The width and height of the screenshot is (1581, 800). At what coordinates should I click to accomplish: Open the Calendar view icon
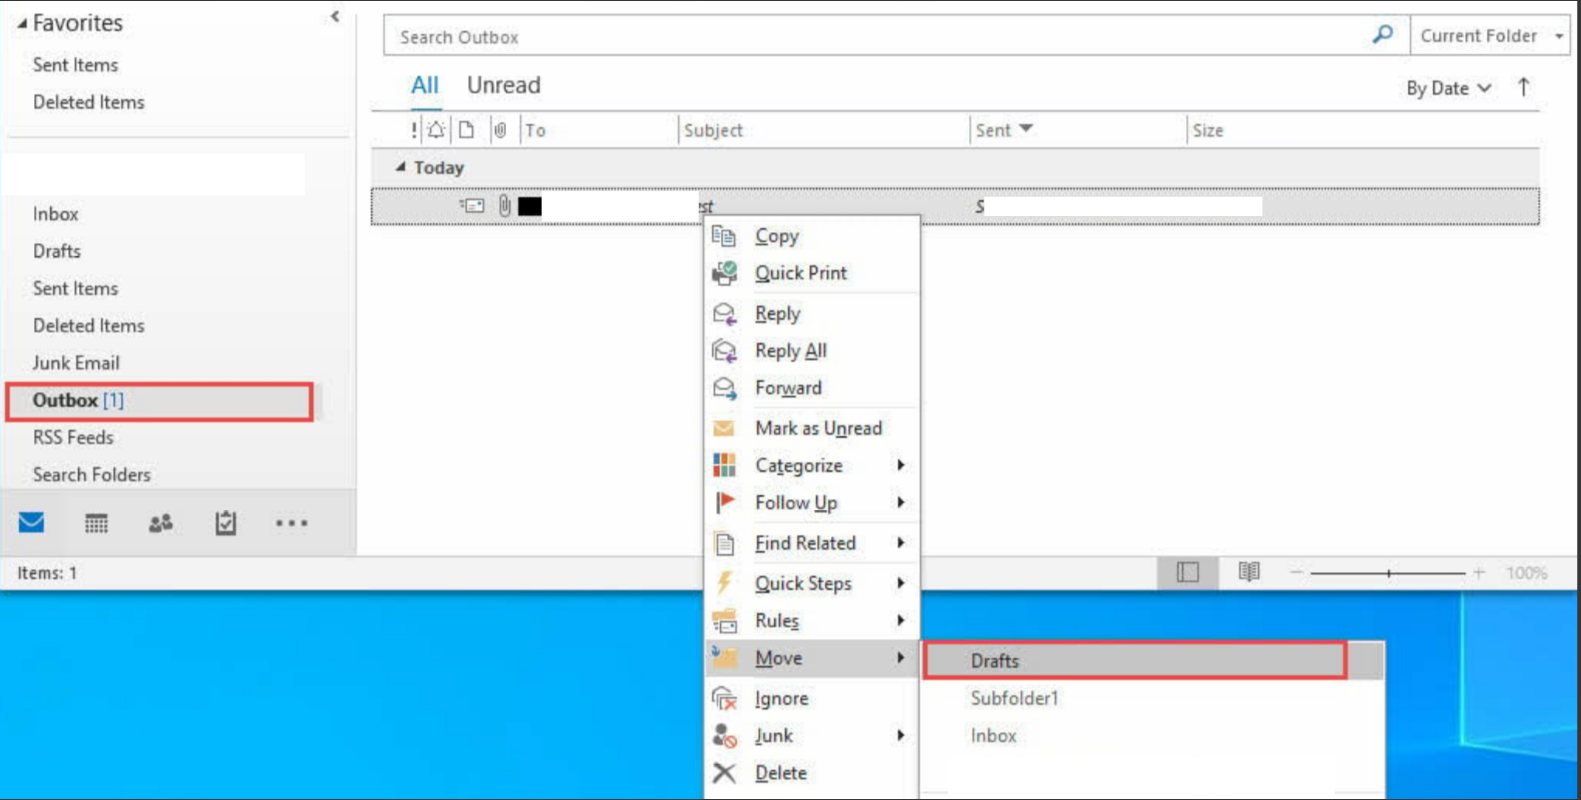tap(96, 523)
